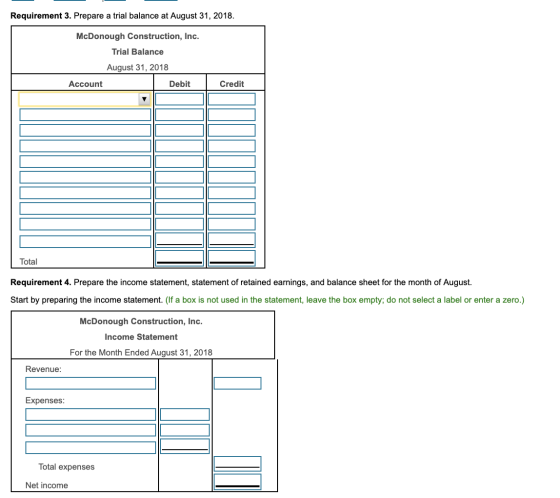This screenshot has width=560, height=498.
Task: Select the fourth-row Account field in Trial Balance
Action: 85,146
